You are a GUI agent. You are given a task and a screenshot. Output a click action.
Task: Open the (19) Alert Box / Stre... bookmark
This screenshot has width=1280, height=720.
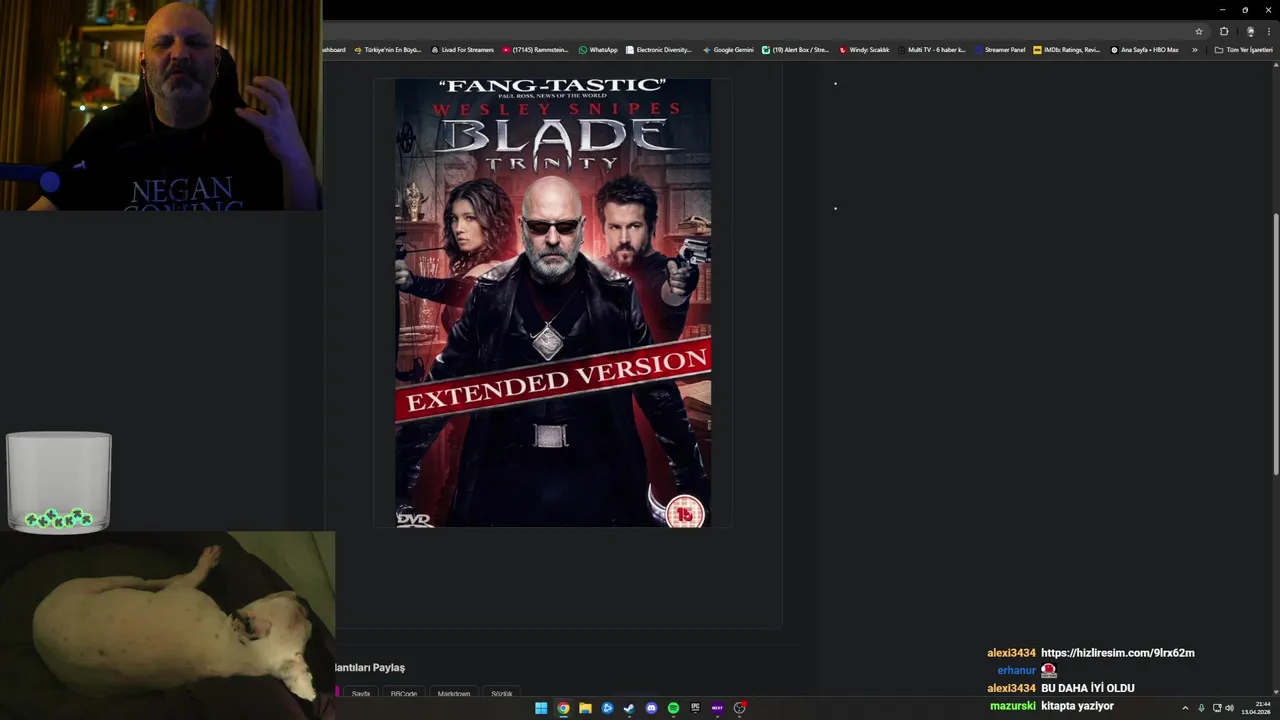click(x=795, y=50)
